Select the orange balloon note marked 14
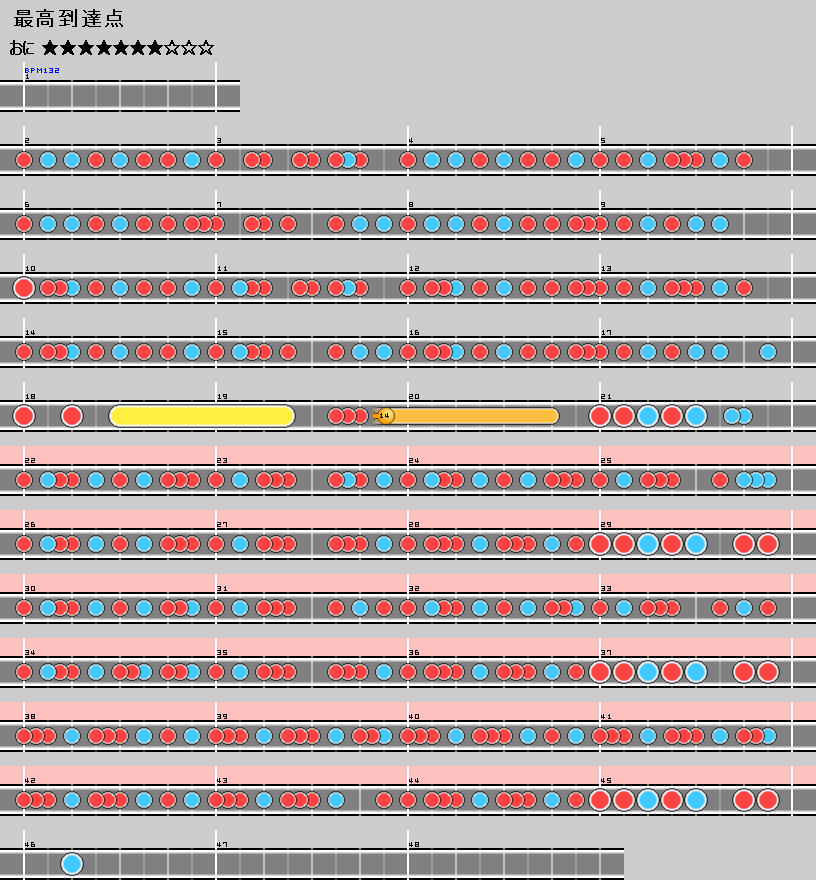This screenshot has width=816, height=880. [385, 416]
